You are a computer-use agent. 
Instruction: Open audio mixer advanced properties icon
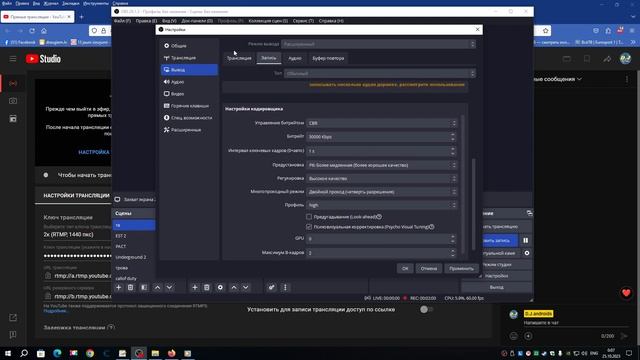(271, 287)
